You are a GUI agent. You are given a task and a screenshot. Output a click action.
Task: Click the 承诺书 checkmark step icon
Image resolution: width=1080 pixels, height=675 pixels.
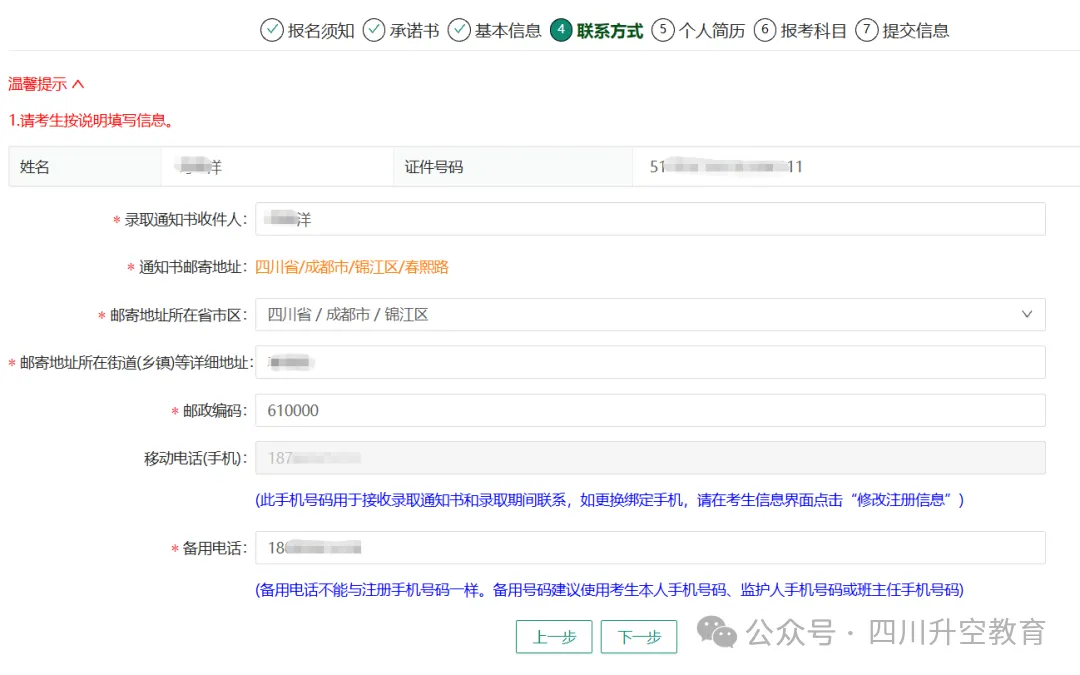point(373,30)
